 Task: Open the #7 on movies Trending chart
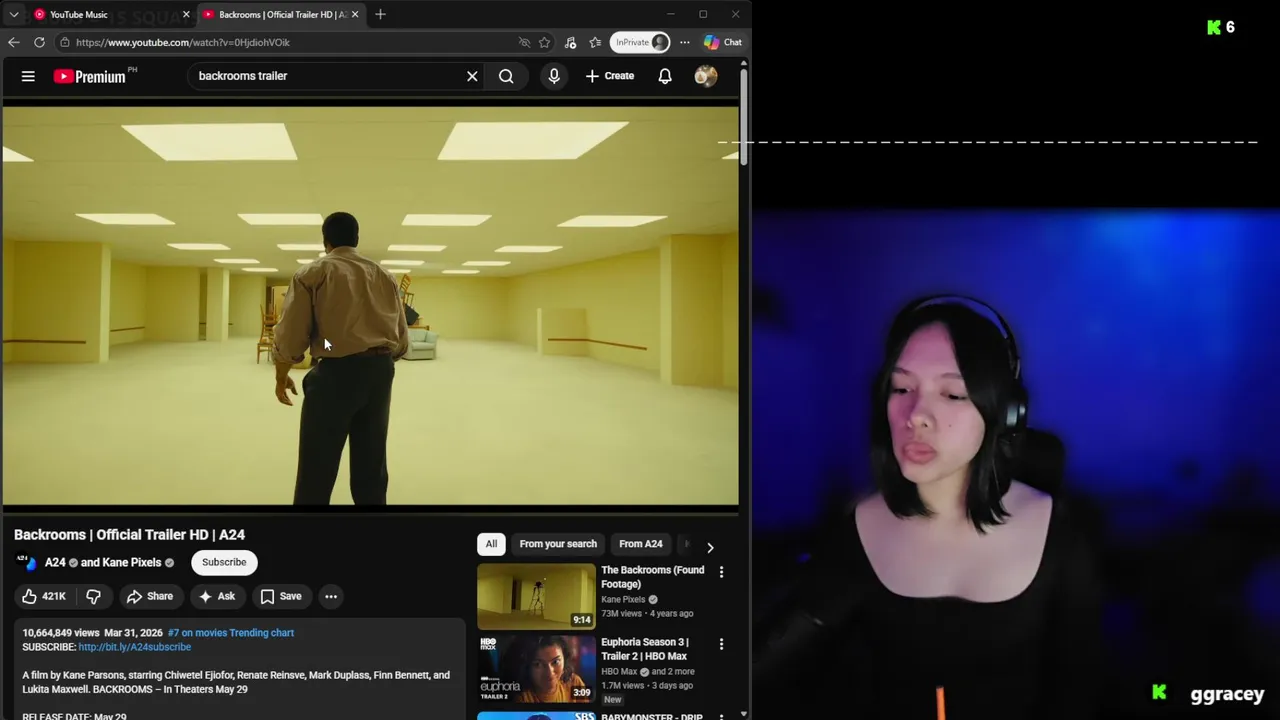coord(231,633)
